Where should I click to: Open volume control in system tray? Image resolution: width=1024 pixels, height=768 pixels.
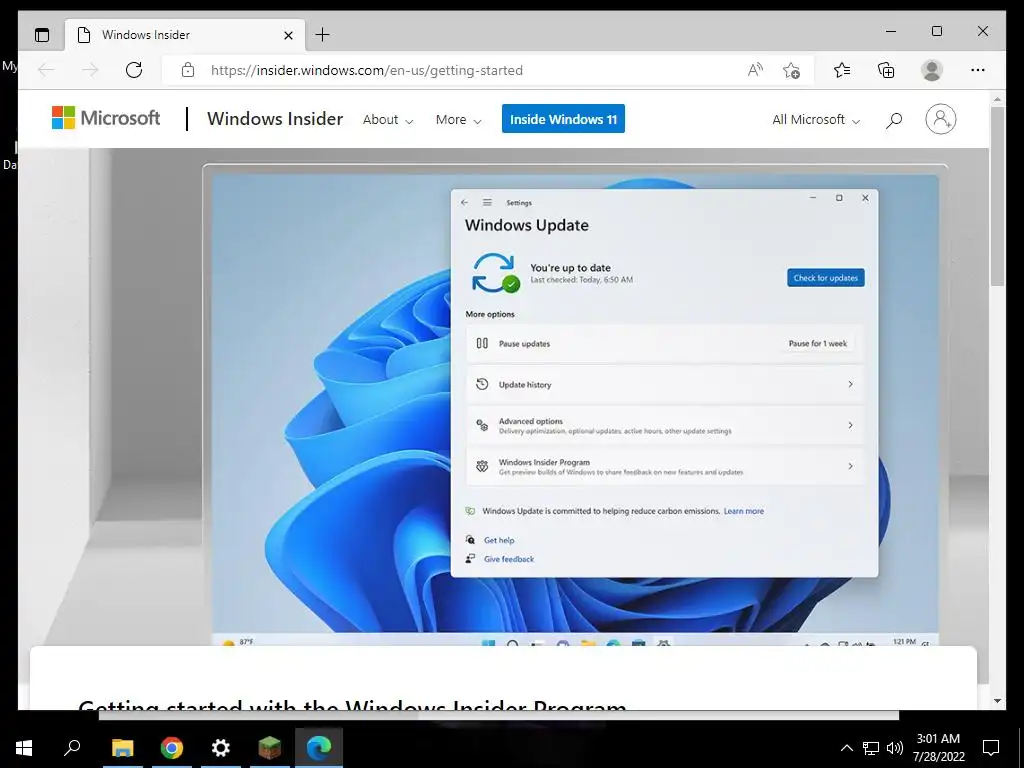(x=895, y=748)
